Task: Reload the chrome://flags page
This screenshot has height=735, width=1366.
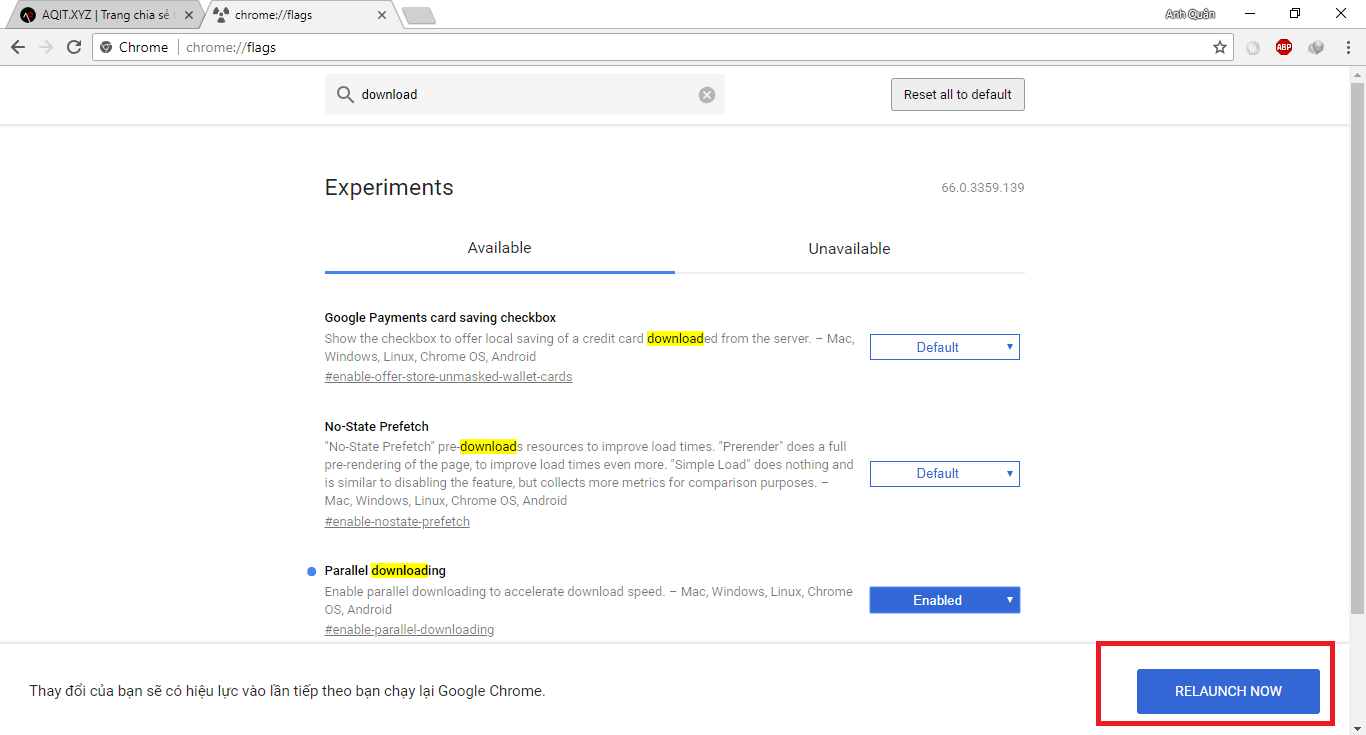Action: click(x=74, y=47)
